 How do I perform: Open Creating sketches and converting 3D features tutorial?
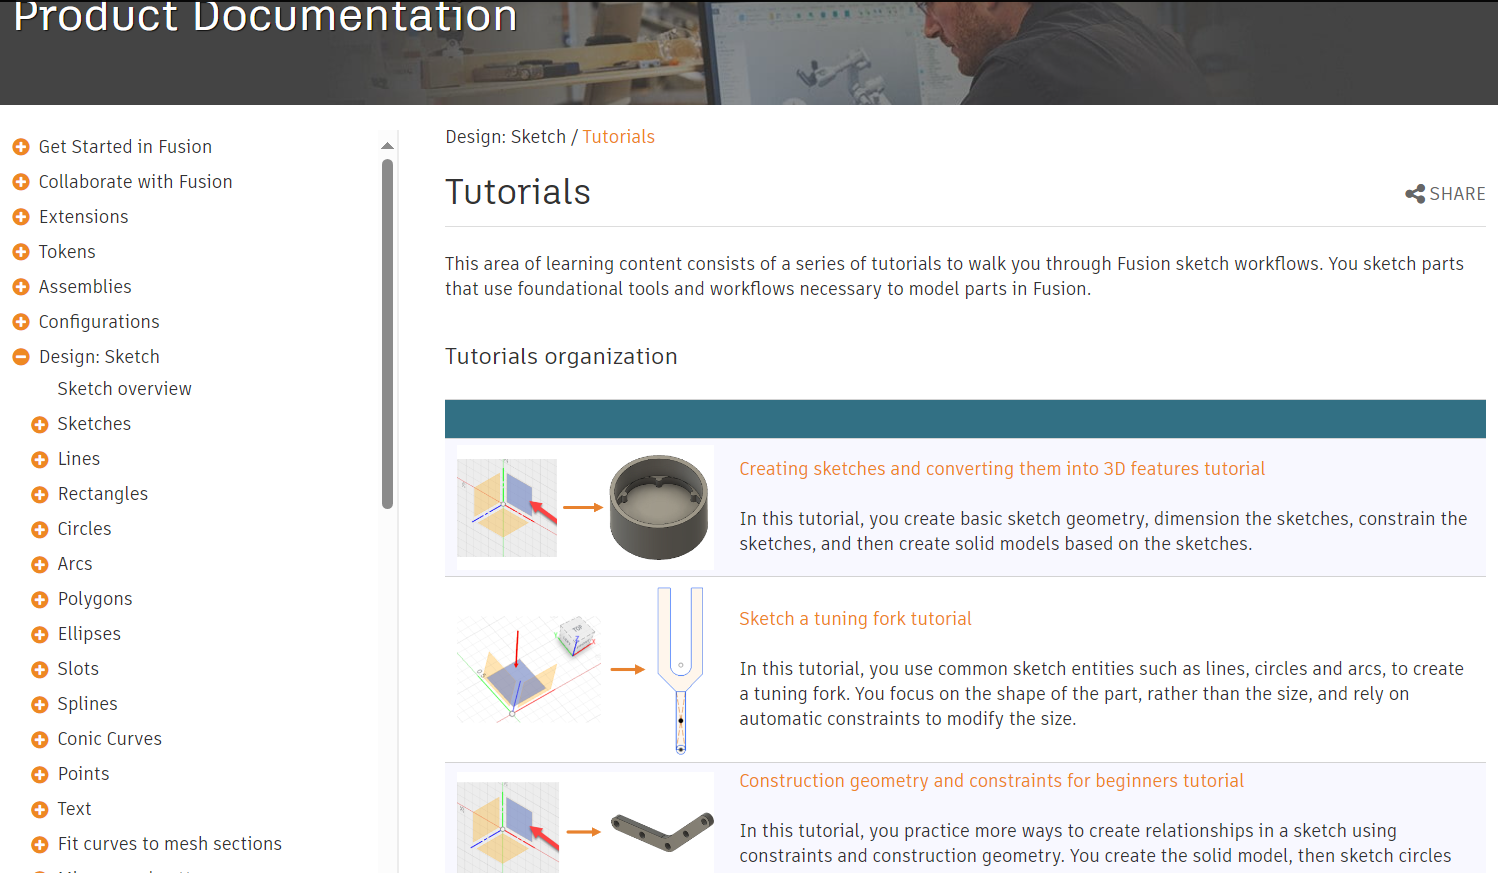[x=1002, y=469]
